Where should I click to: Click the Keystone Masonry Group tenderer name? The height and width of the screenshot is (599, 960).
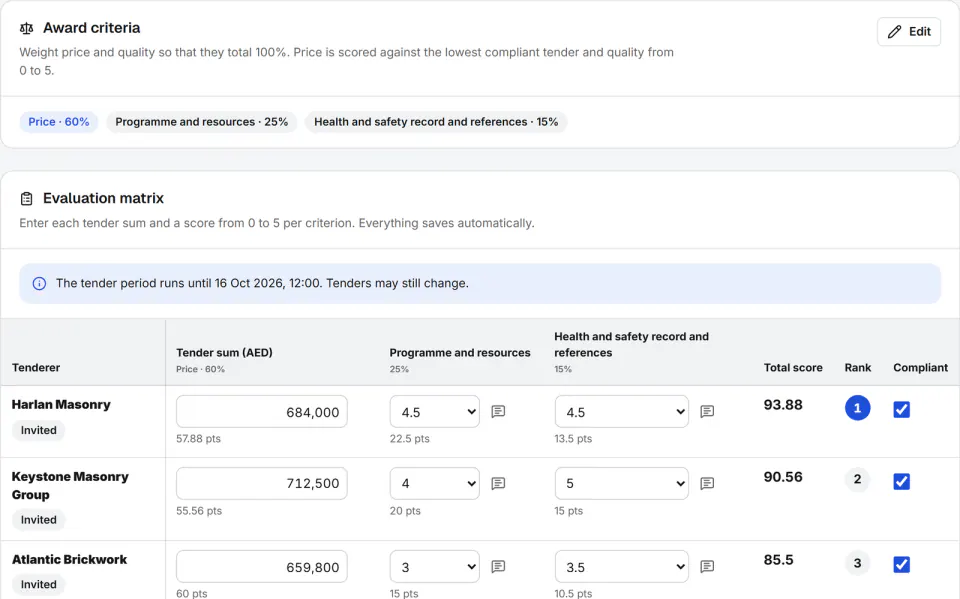[x=70, y=486]
